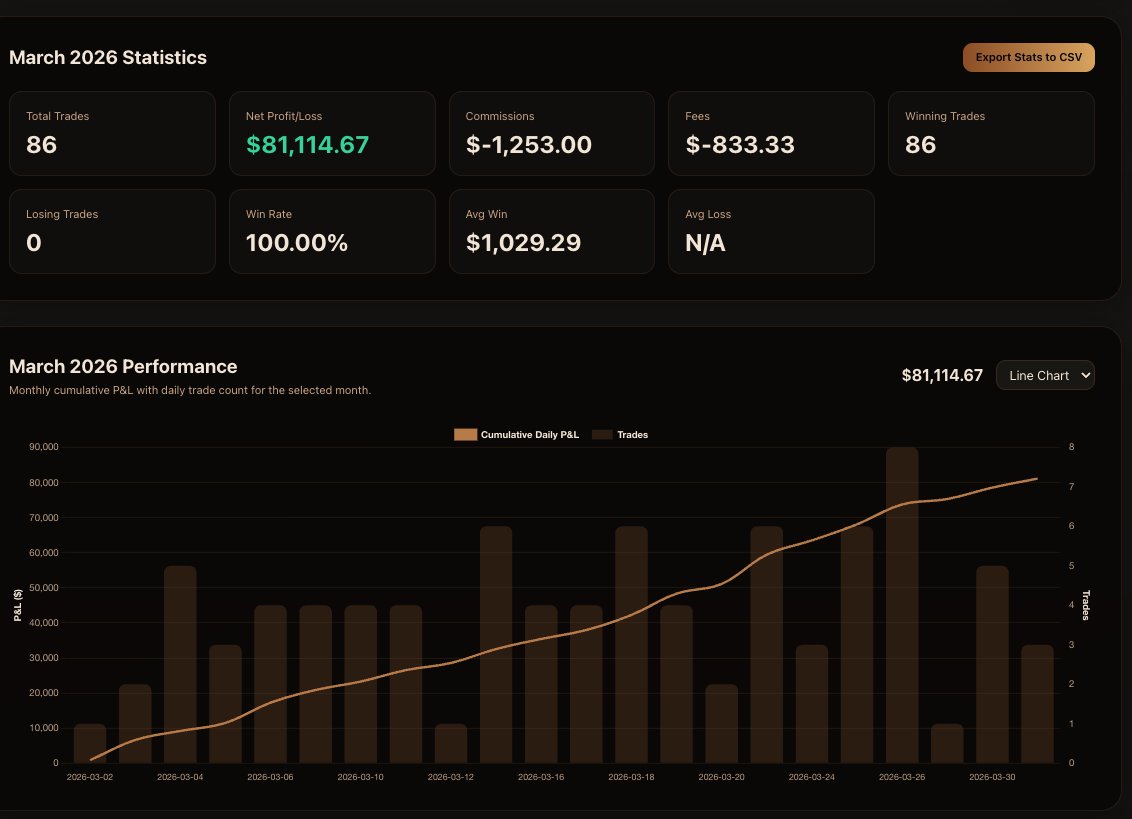Viewport: 1132px width, 819px height.
Task: Click the trades bar above 2026-03-30
Action: [992, 664]
